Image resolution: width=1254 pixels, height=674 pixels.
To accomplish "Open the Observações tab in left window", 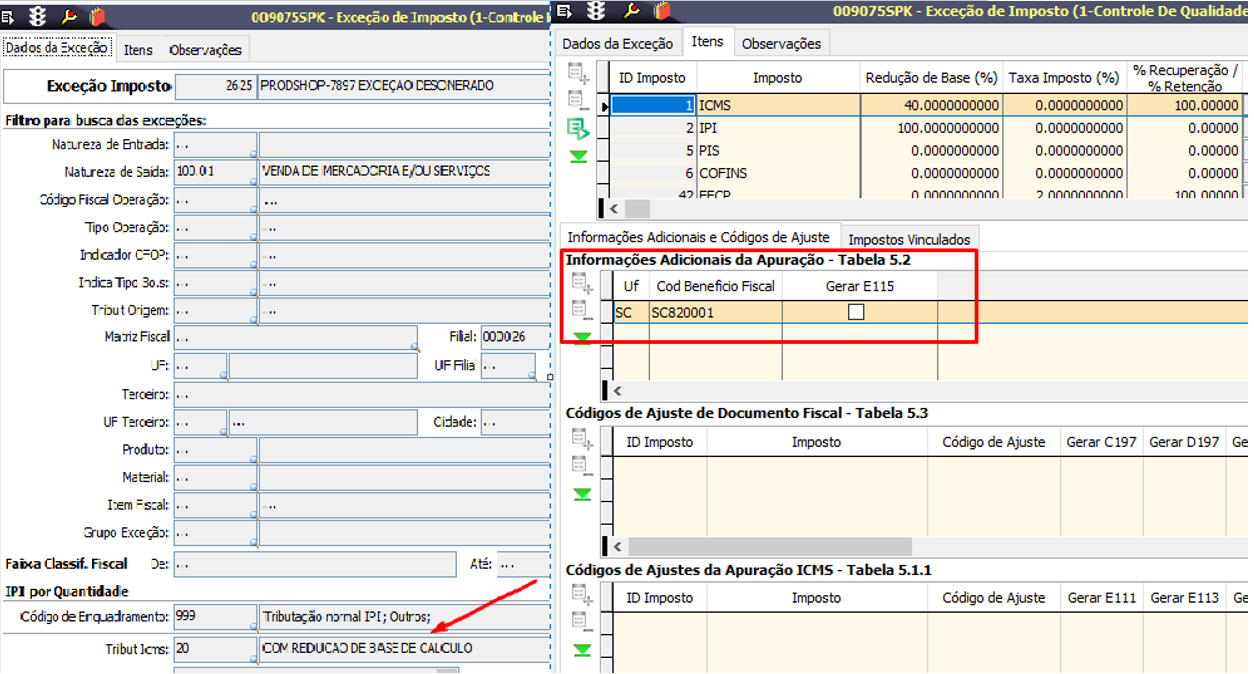I will coord(205,49).
